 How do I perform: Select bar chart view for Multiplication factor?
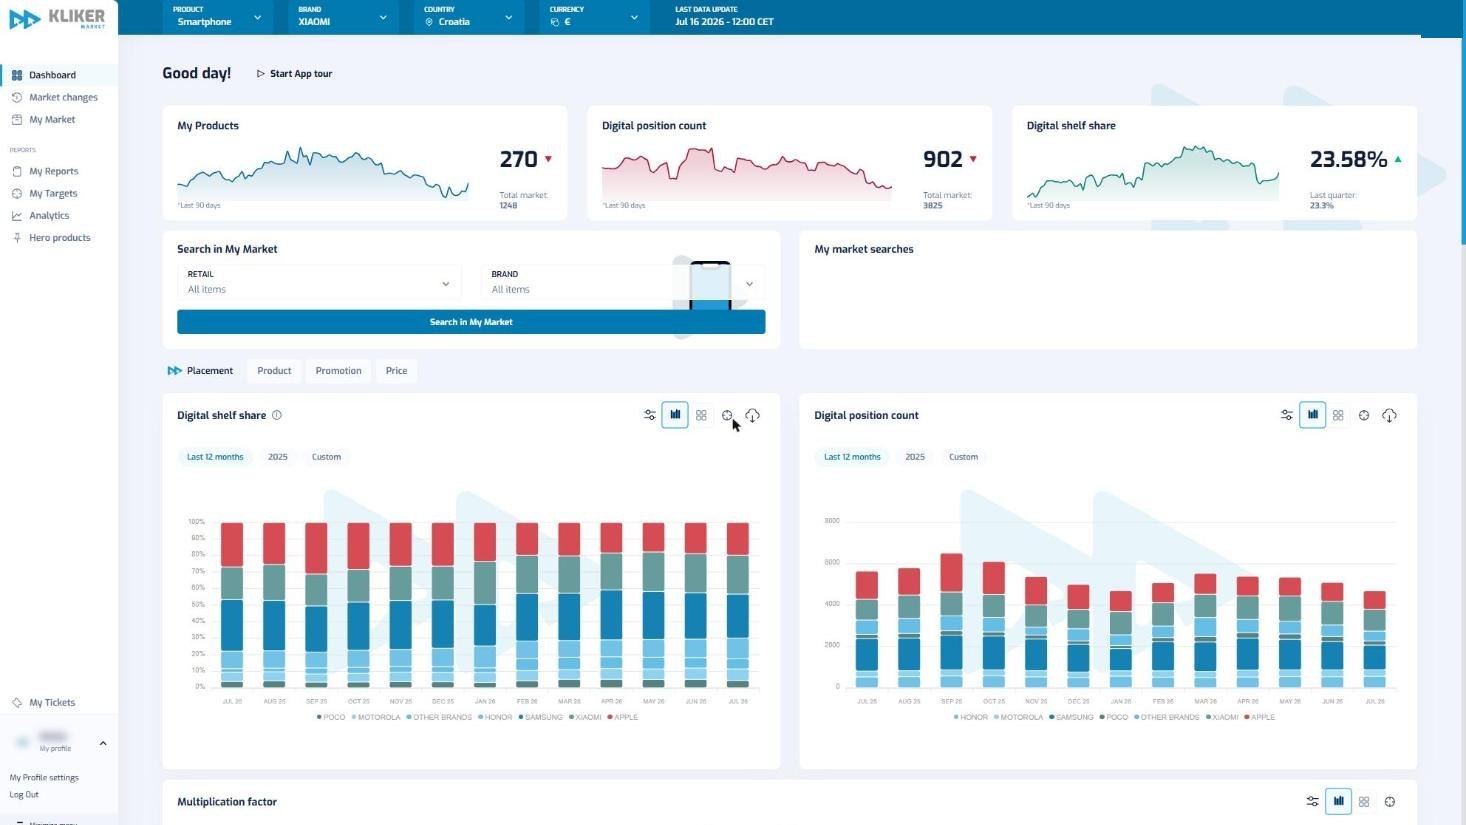click(x=1338, y=801)
